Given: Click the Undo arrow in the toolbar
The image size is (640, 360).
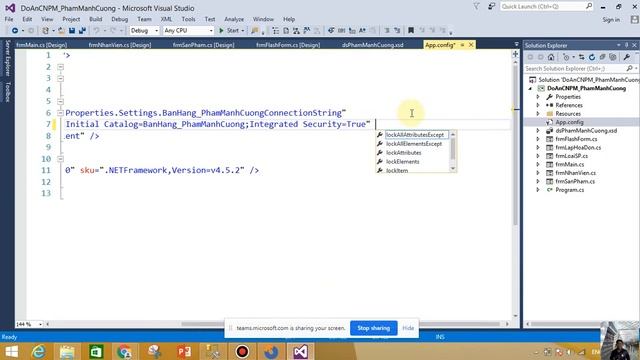Looking at the screenshot, I should click(x=96, y=31).
